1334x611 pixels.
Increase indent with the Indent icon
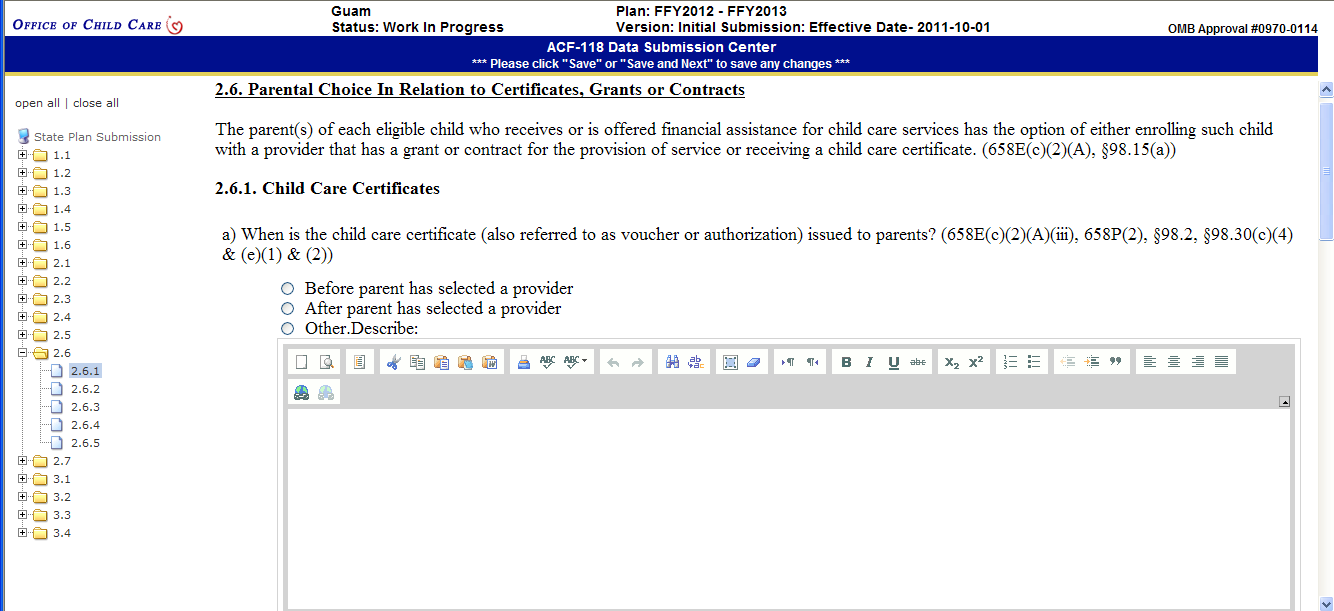(1091, 362)
